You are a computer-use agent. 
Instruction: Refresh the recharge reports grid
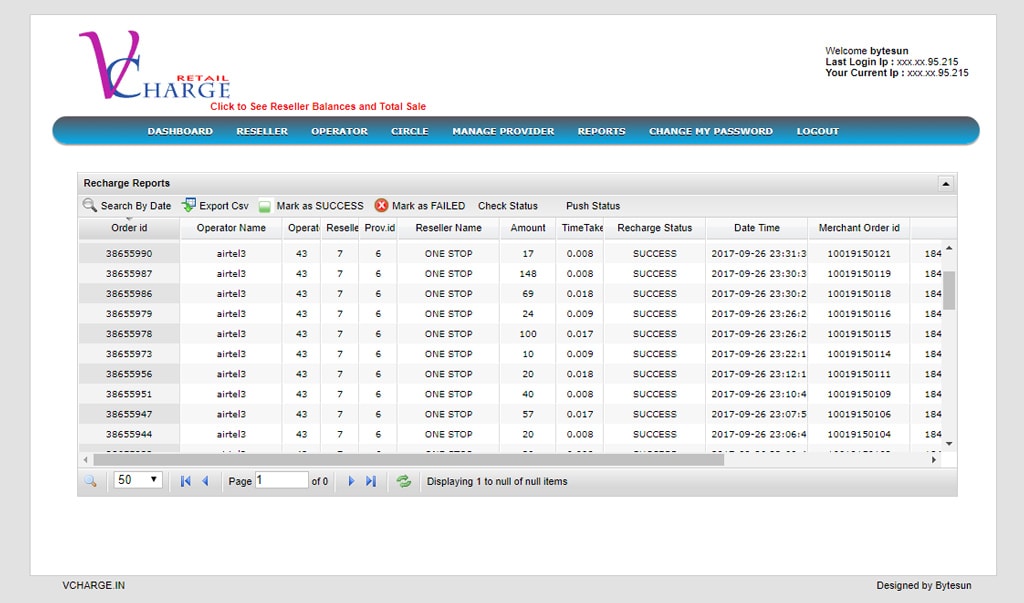(x=404, y=481)
